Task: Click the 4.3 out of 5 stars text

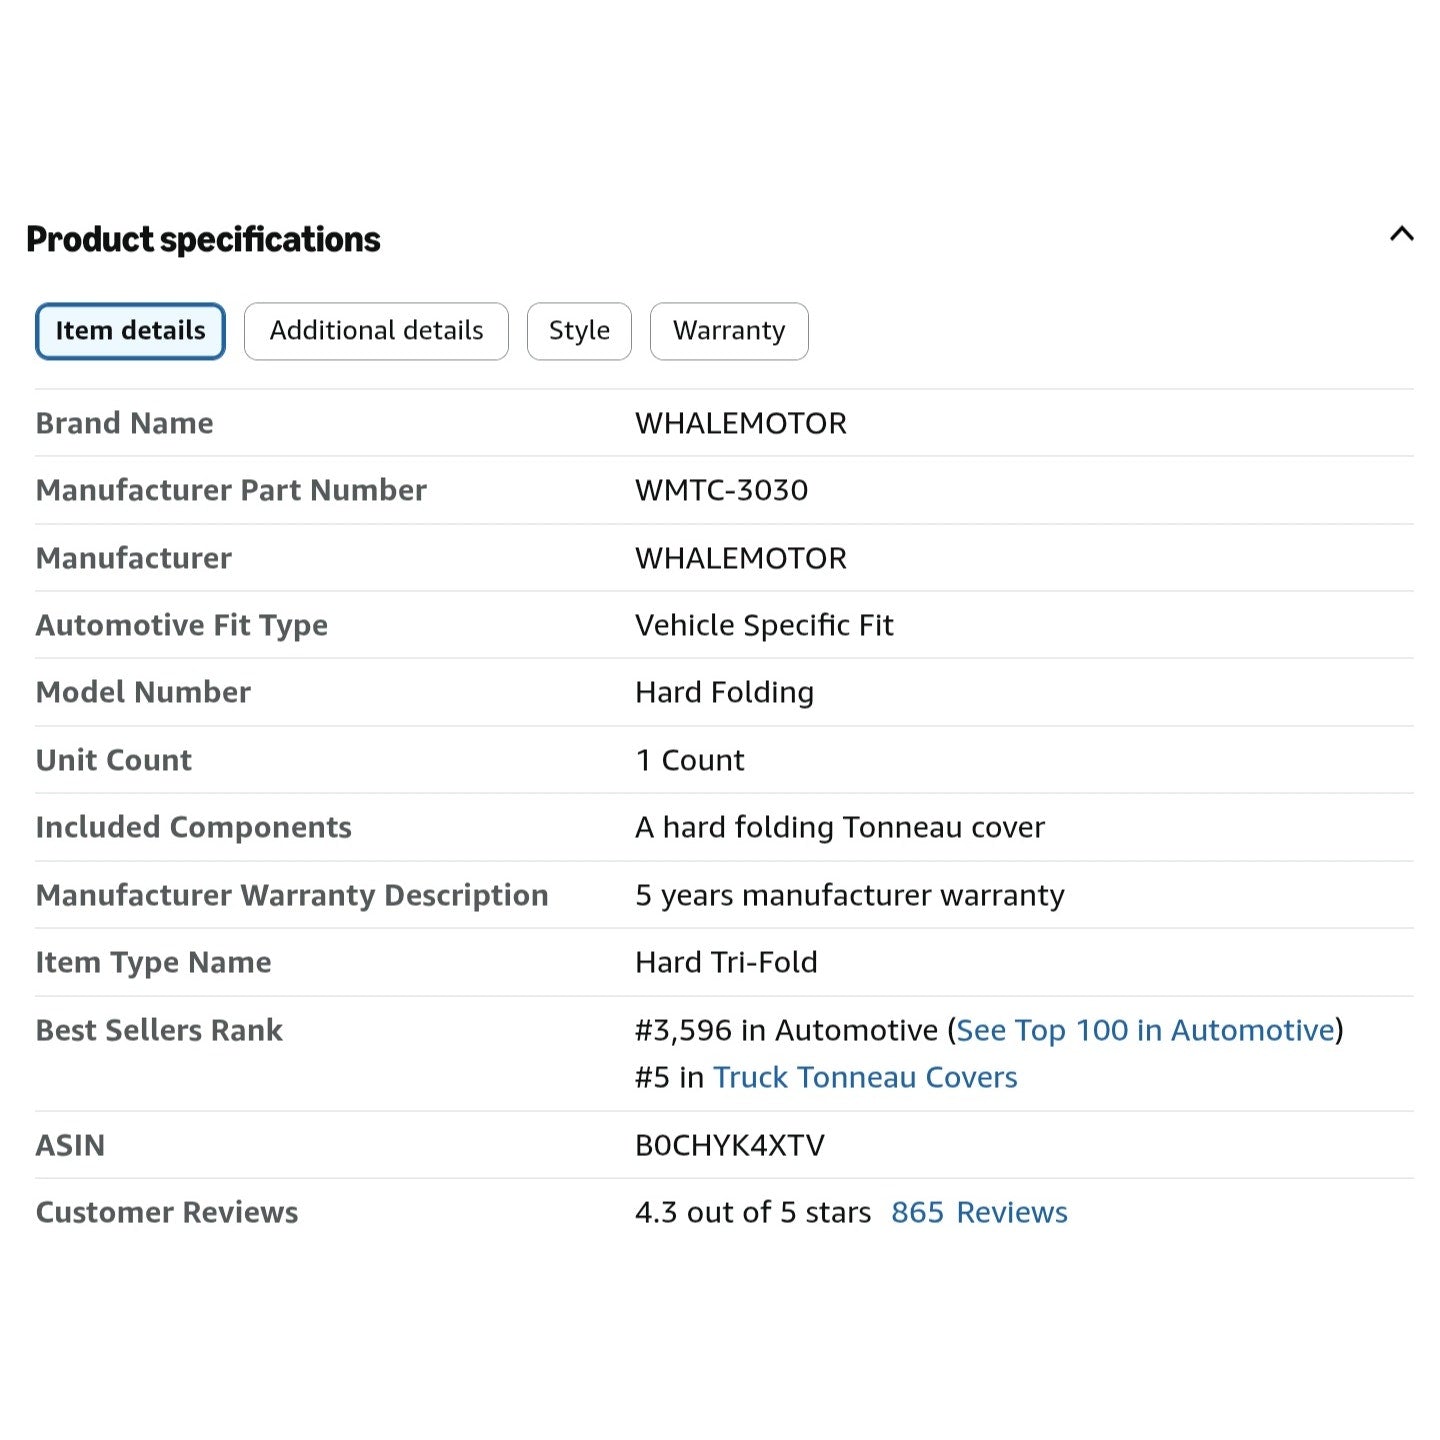Action: click(753, 1212)
